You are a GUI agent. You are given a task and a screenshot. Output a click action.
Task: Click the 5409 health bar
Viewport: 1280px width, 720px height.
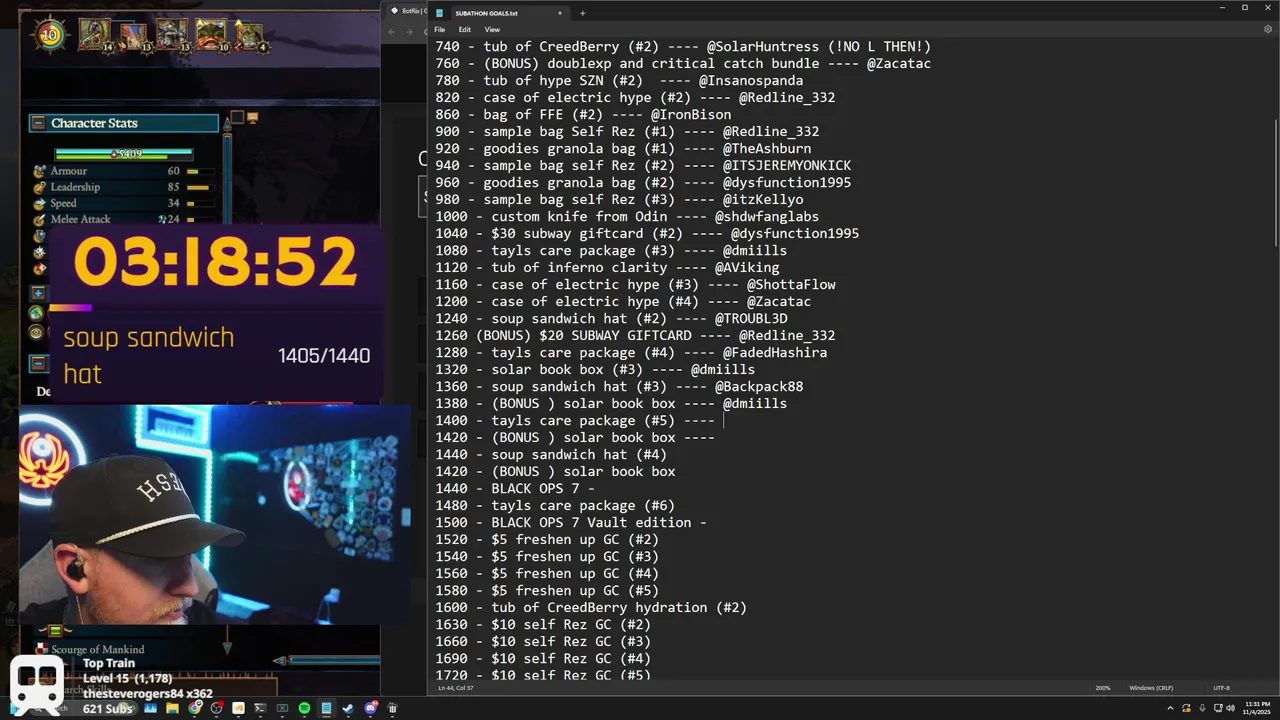(124, 154)
